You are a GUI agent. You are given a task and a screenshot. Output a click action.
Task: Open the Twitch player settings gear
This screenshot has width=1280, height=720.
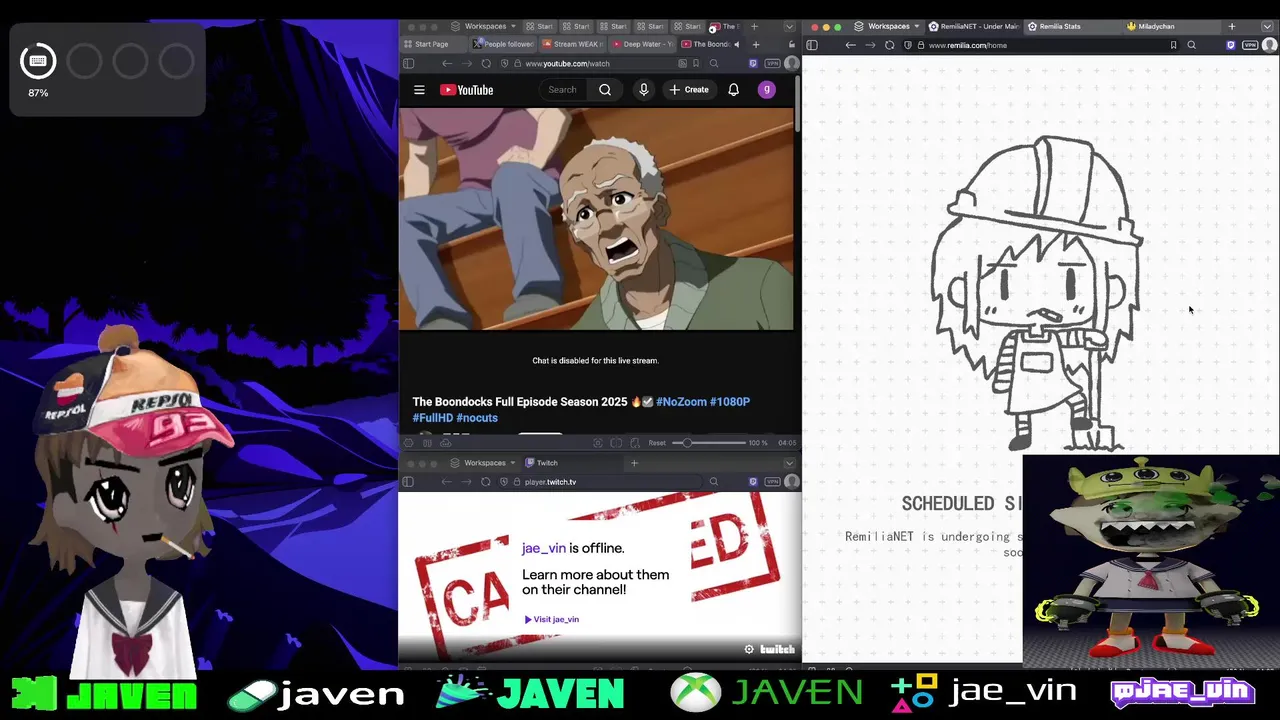(749, 649)
